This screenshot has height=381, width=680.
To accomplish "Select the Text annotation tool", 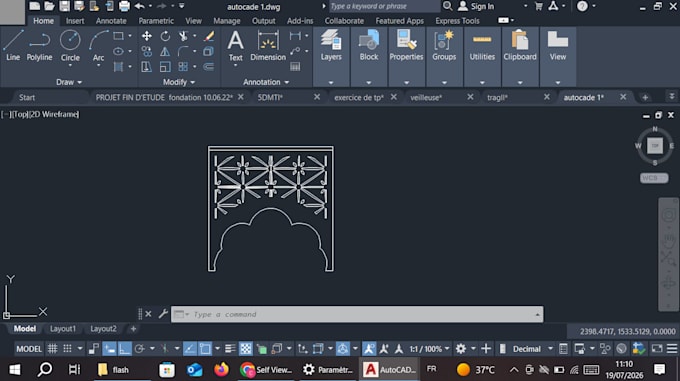I will coord(235,46).
